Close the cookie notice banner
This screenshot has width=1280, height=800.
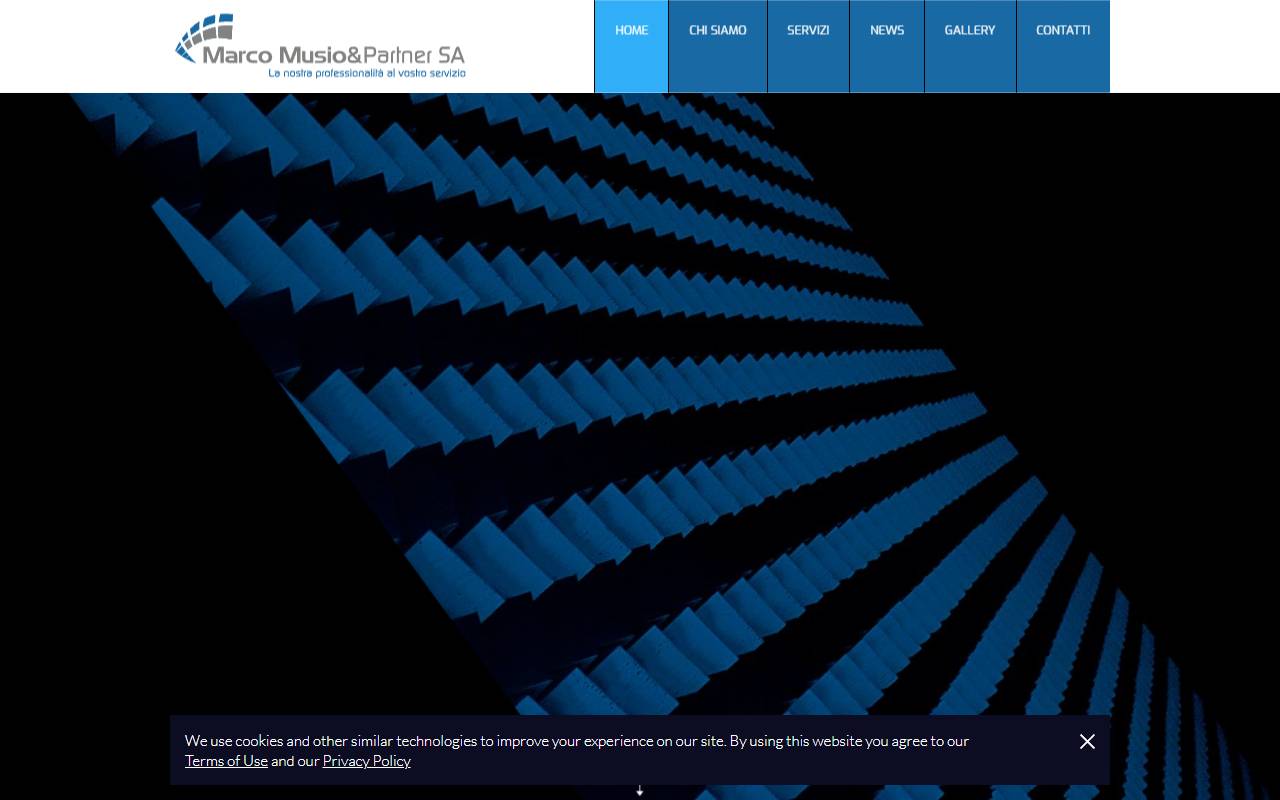1087,741
